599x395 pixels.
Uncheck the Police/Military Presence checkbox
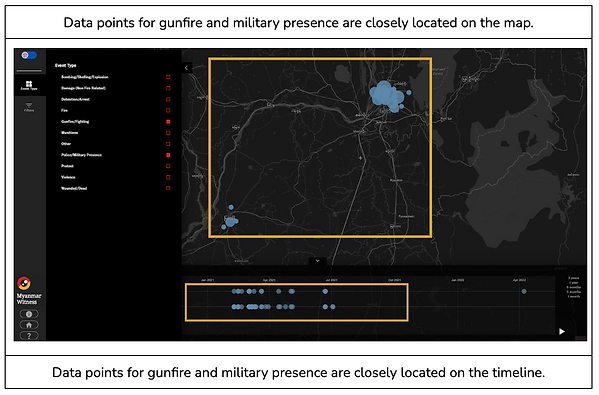(x=168, y=155)
